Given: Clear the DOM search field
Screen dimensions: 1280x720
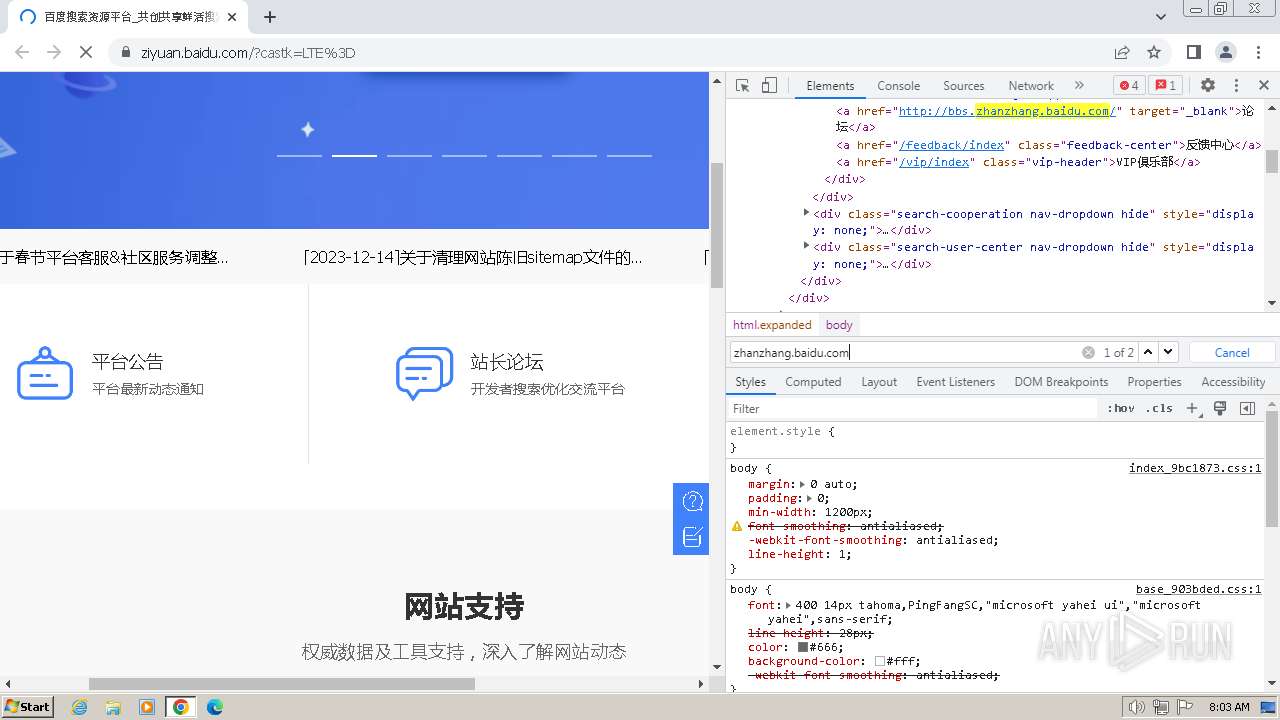Looking at the screenshot, I should pos(1088,352).
